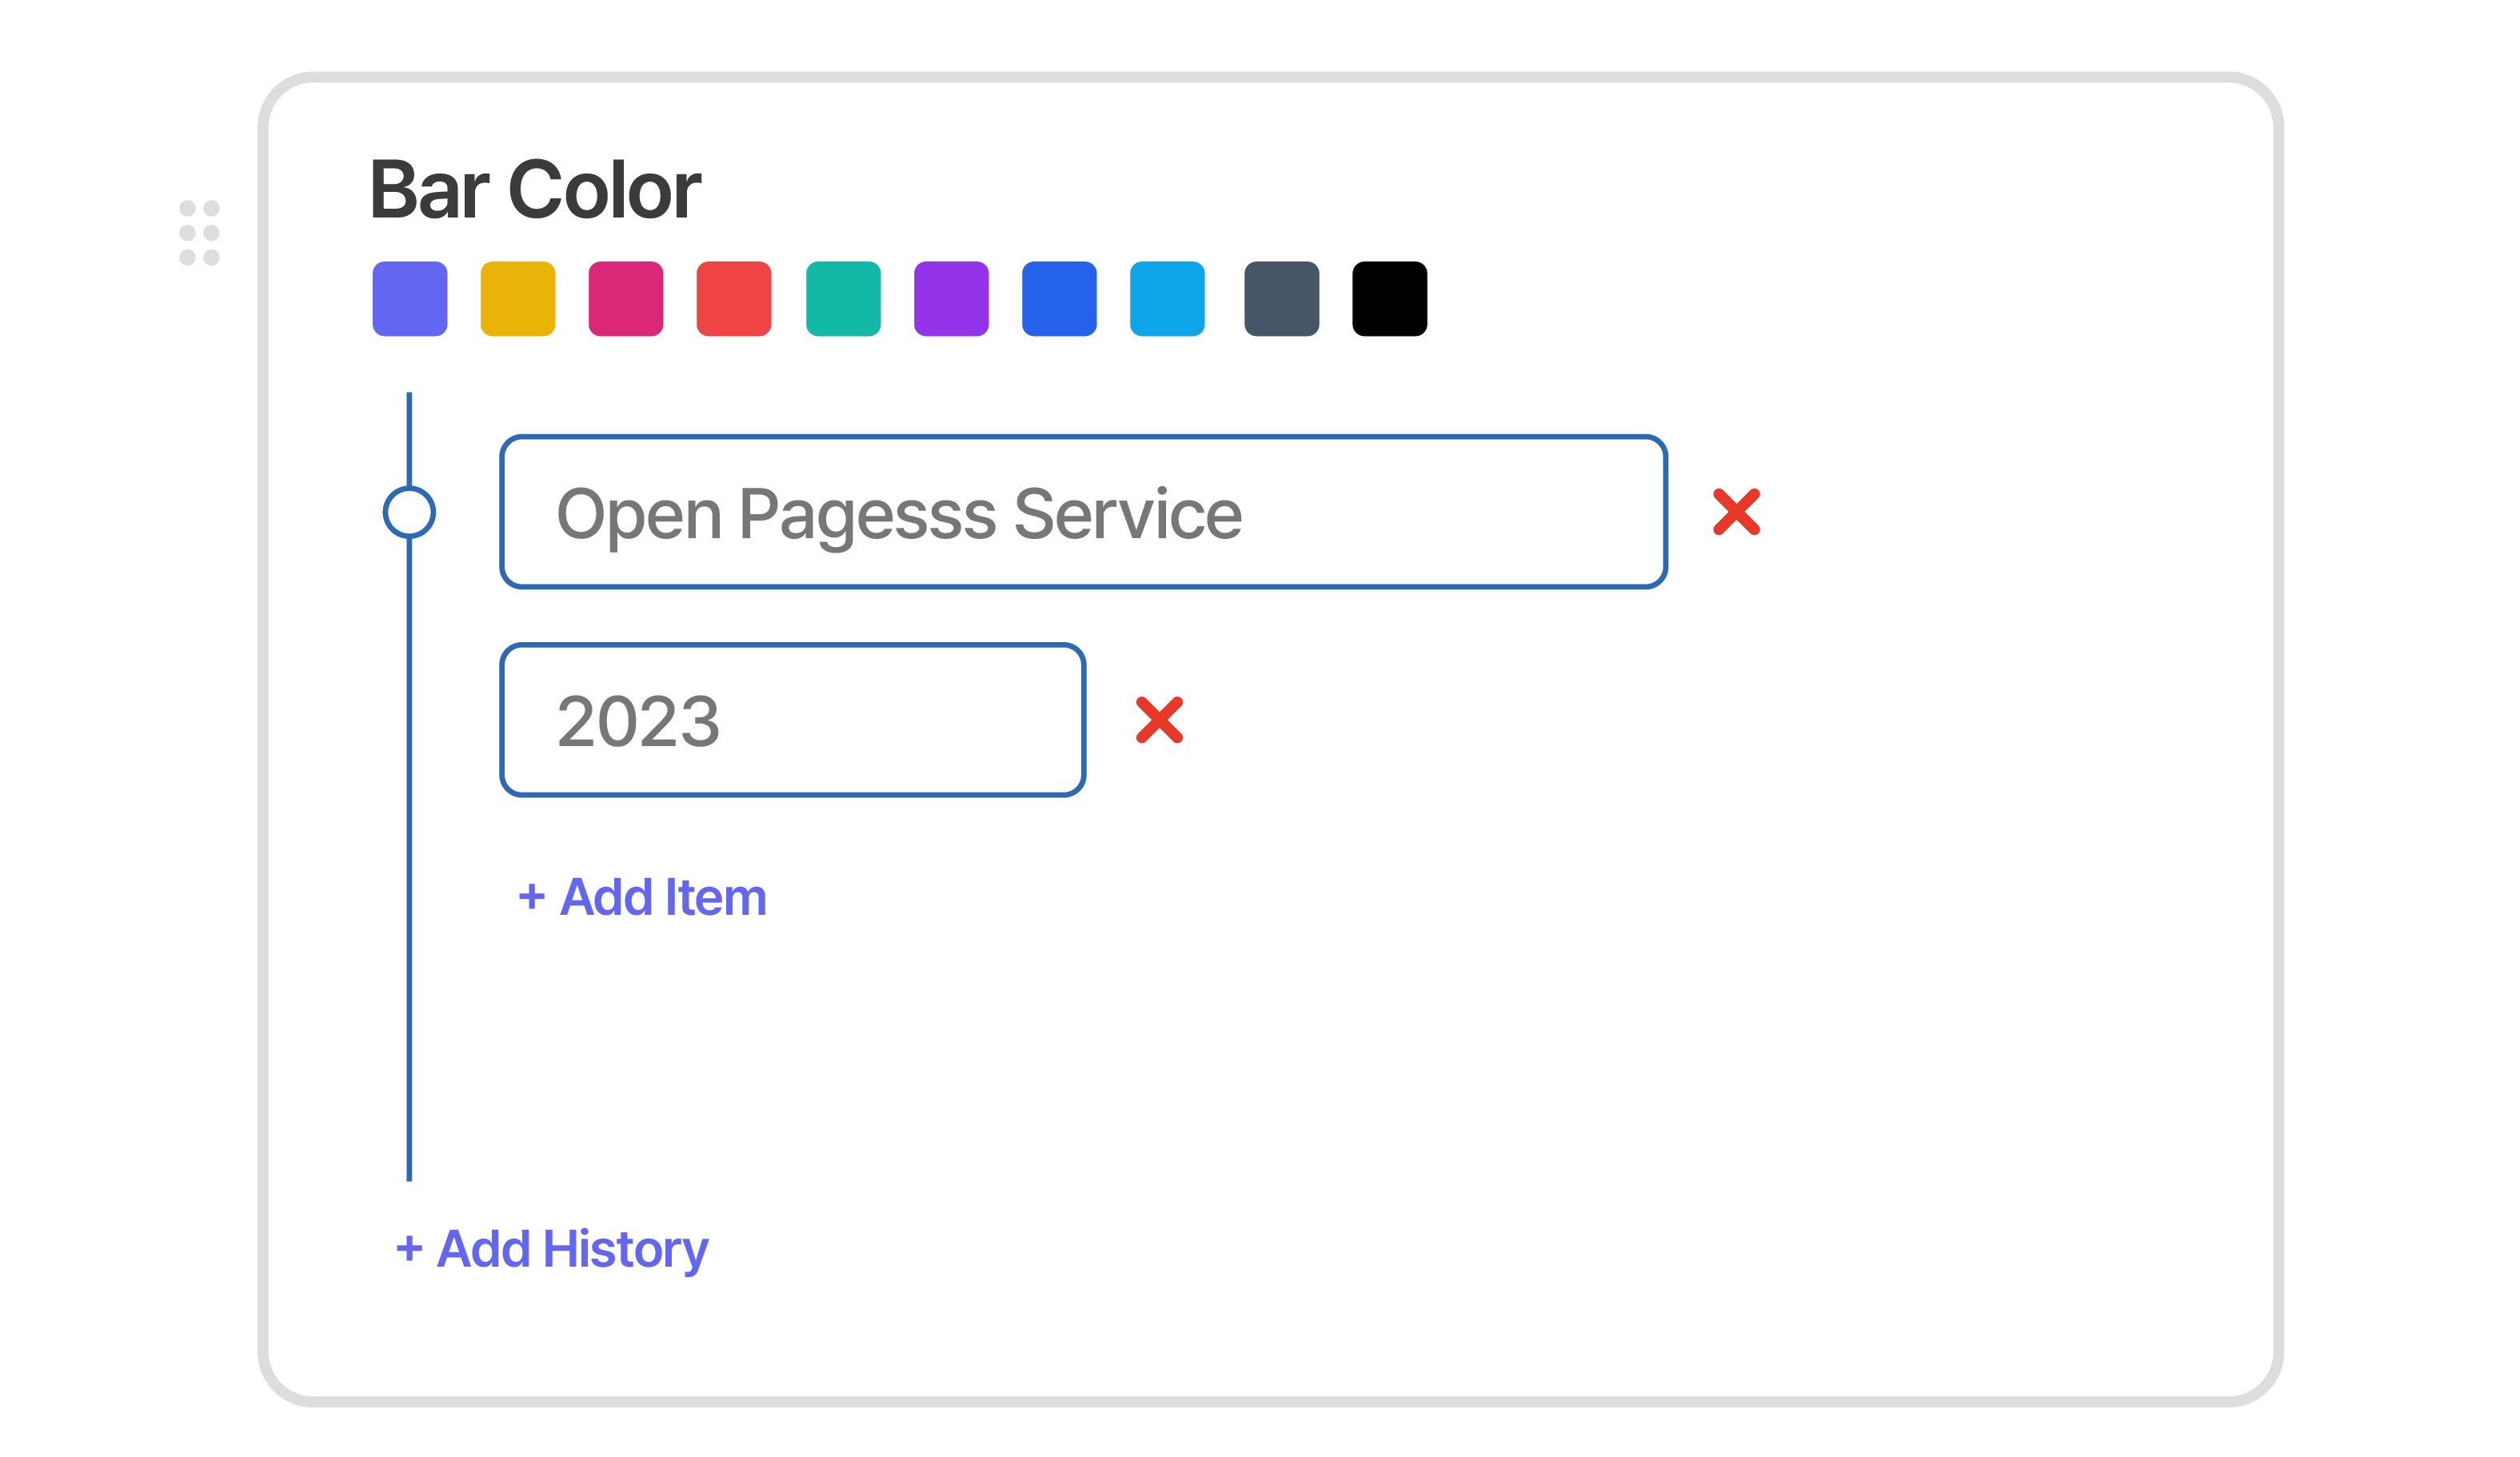Click the Bar Color heading
The image size is (2520, 1457).
coord(535,190)
